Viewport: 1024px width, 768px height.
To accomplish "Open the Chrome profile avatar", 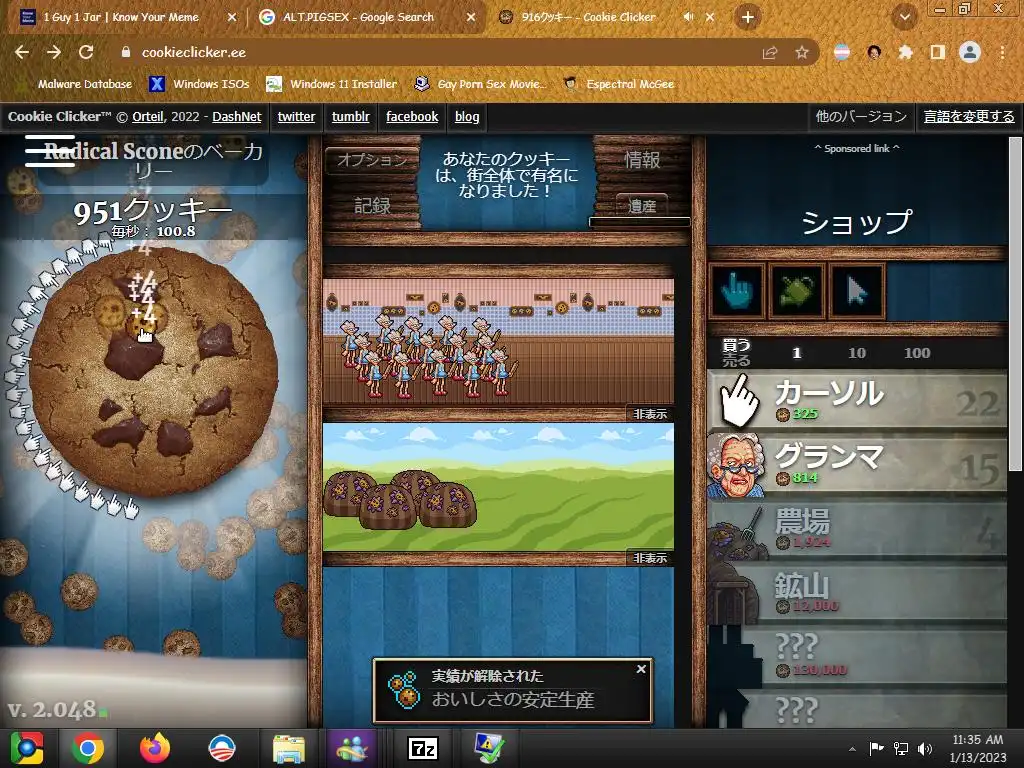I will (x=970, y=52).
